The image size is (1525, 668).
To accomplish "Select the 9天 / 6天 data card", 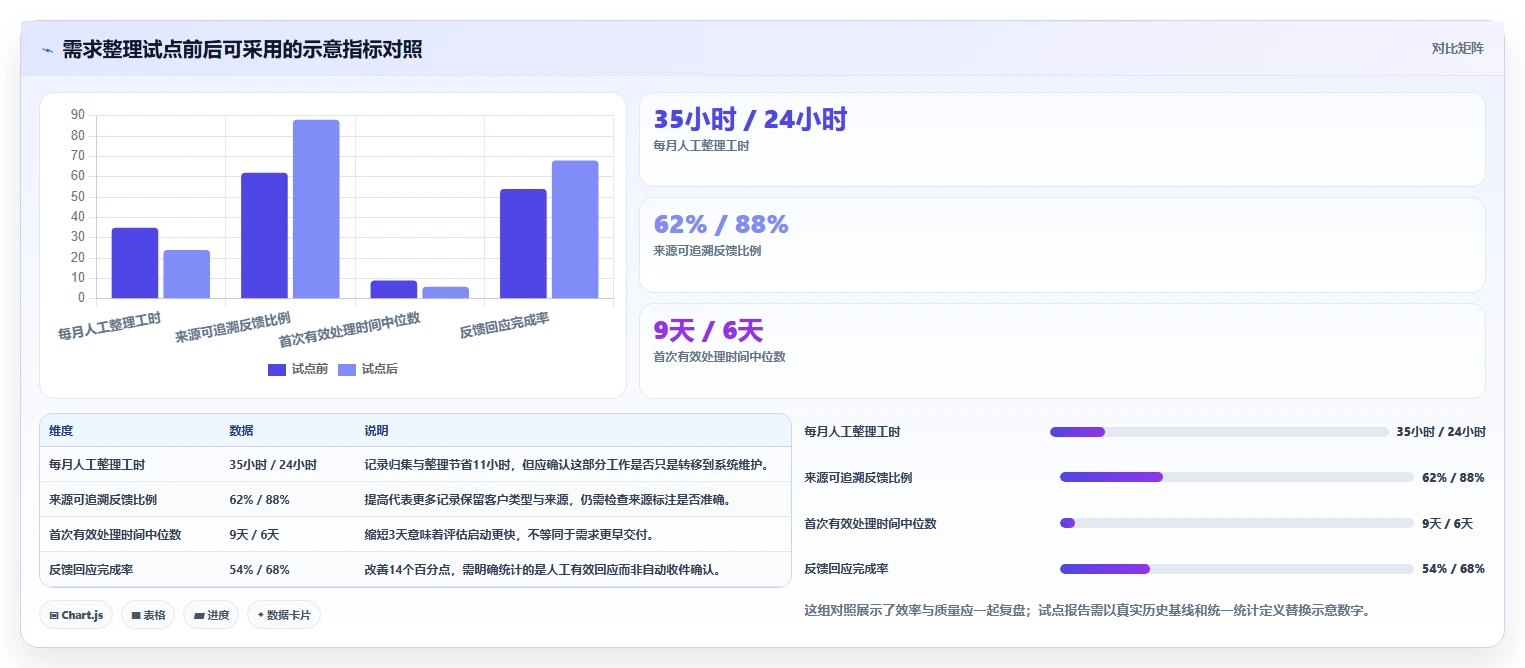I will pos(1062,351).
